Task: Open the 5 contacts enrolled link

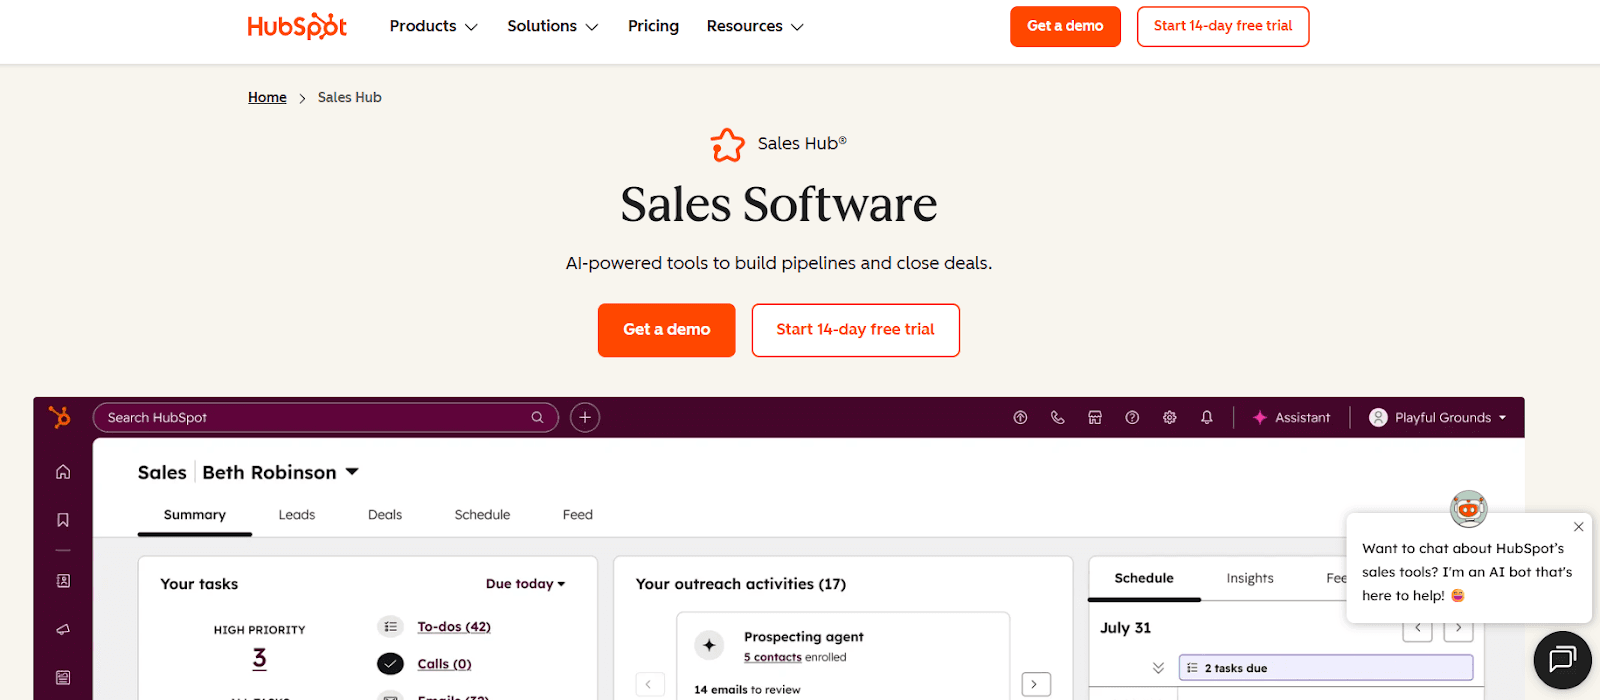Action: (773, 657)
